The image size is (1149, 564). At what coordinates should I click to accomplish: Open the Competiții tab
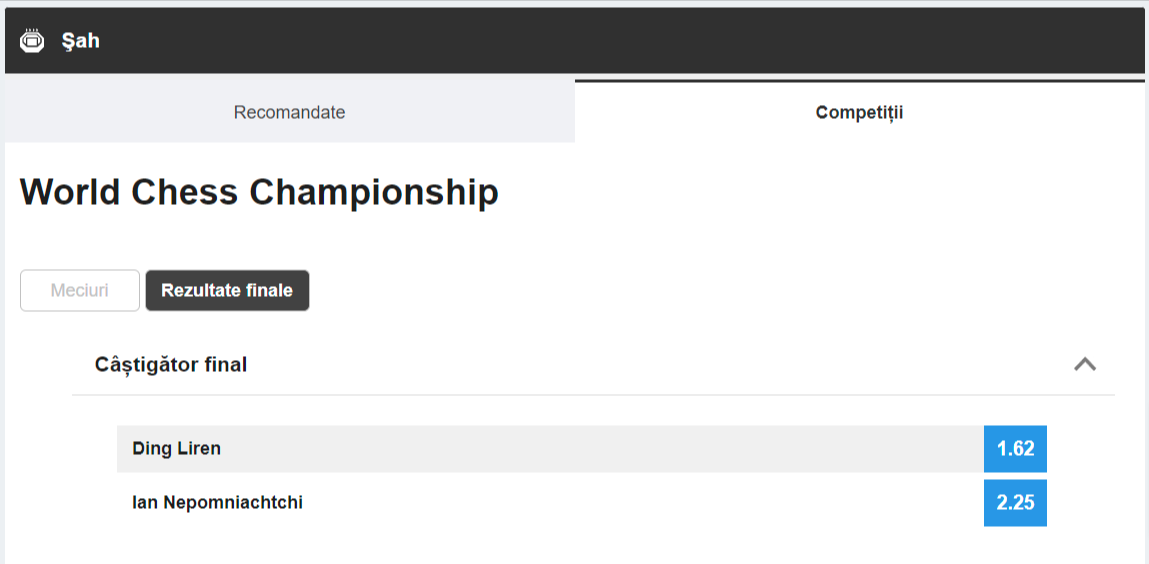860,112
